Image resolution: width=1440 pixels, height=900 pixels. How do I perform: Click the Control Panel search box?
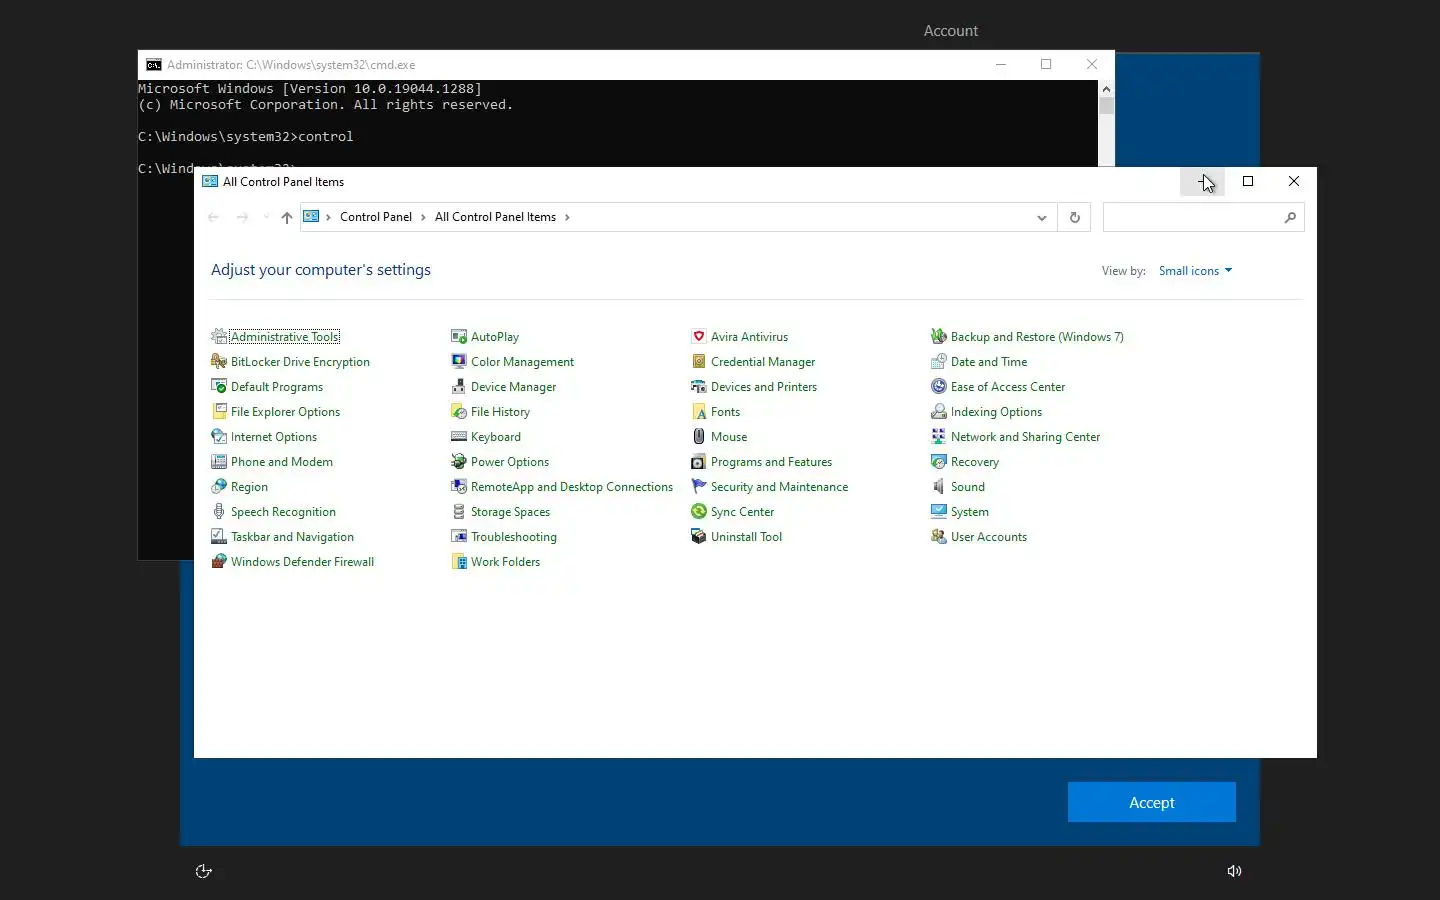click(x=1203, y=217)
